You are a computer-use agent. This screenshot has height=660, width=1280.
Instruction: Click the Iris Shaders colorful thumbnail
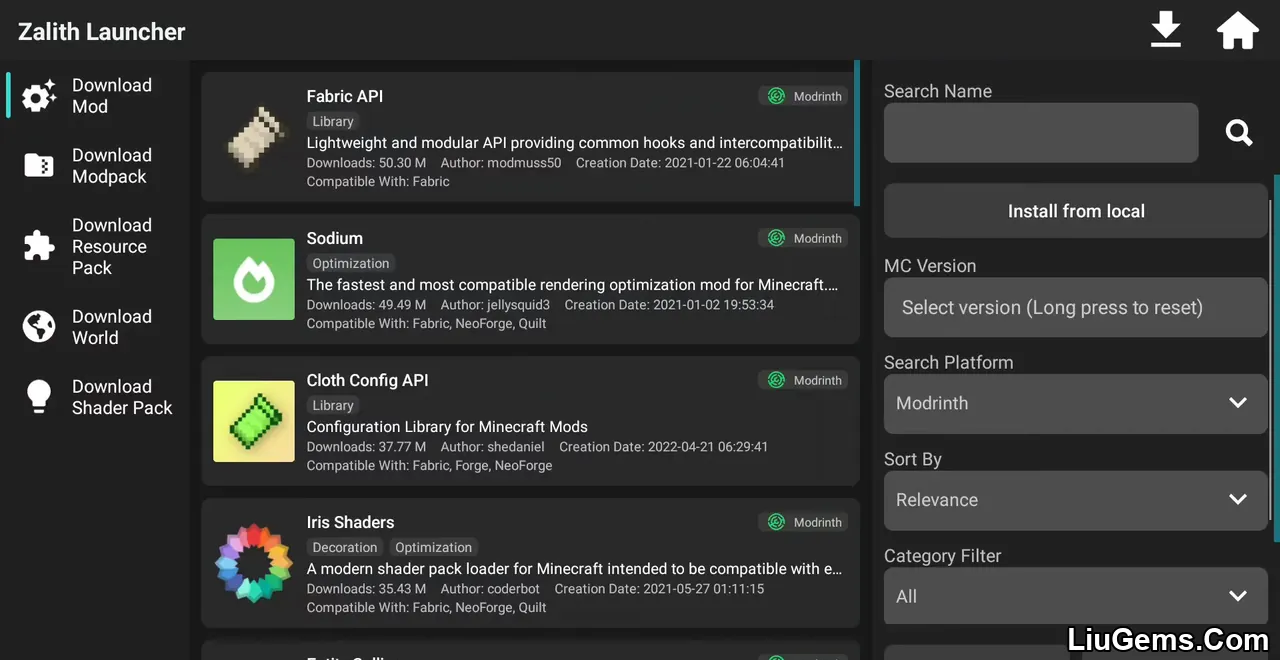254,563
